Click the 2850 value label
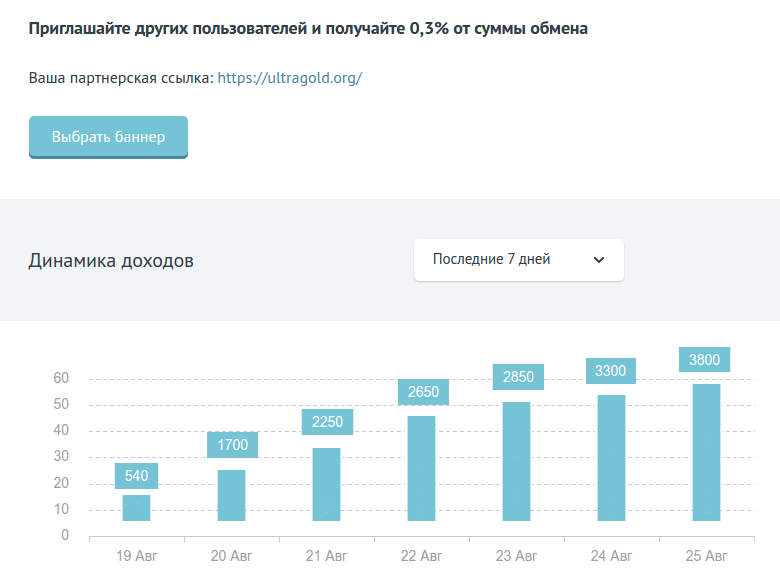The width and height of the screenshot is (780, 574). coord(518,377)
